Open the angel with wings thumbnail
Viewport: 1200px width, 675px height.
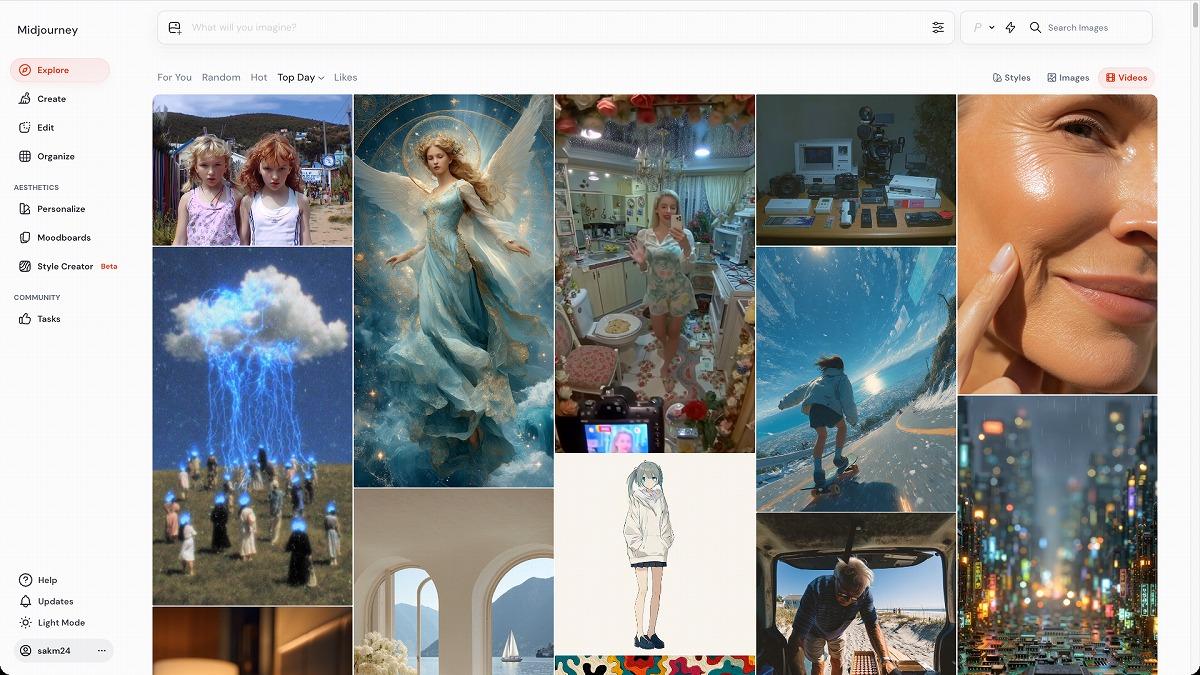453,290
